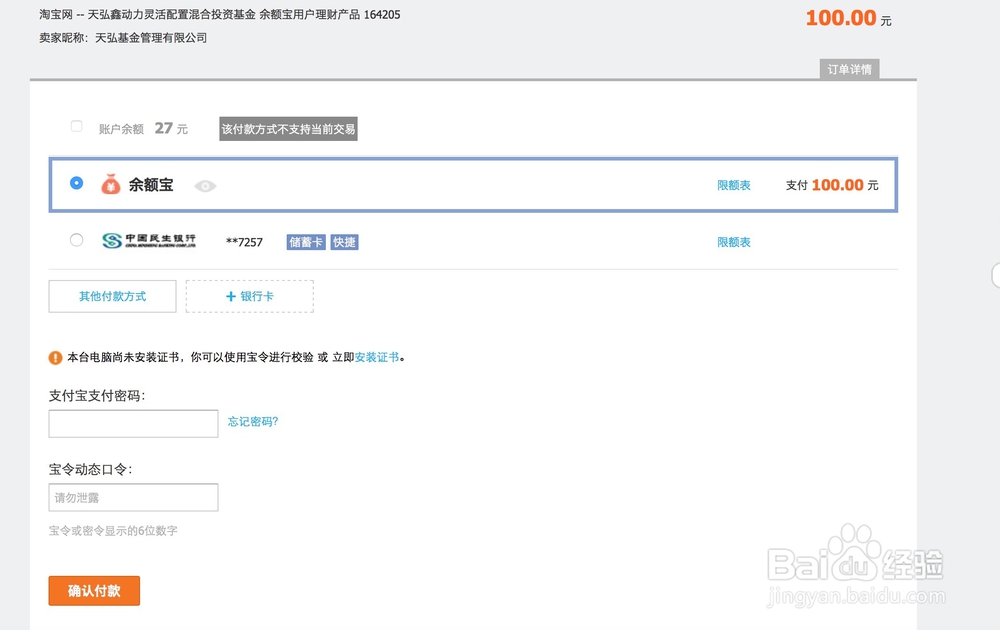Click the hint 宝令或密令显示的6位数字
This screenshot has width=1000, height=630.
point(113,531)
